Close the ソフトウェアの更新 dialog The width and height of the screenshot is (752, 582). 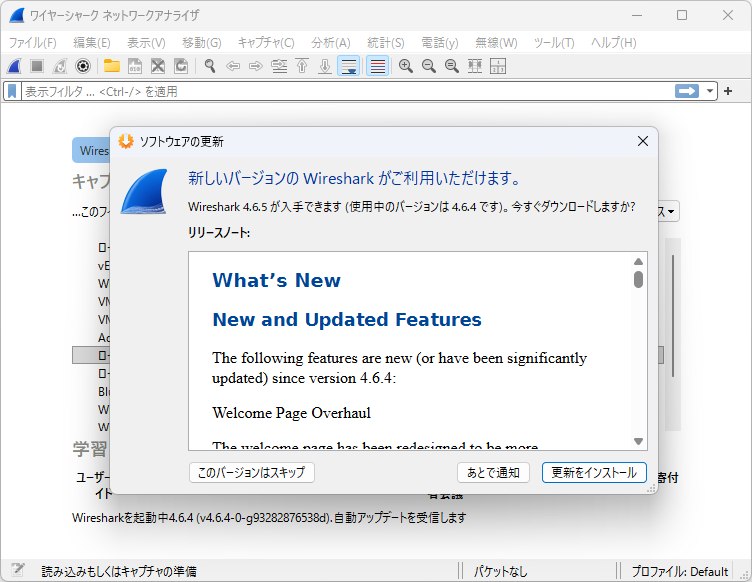pos(643,141)
